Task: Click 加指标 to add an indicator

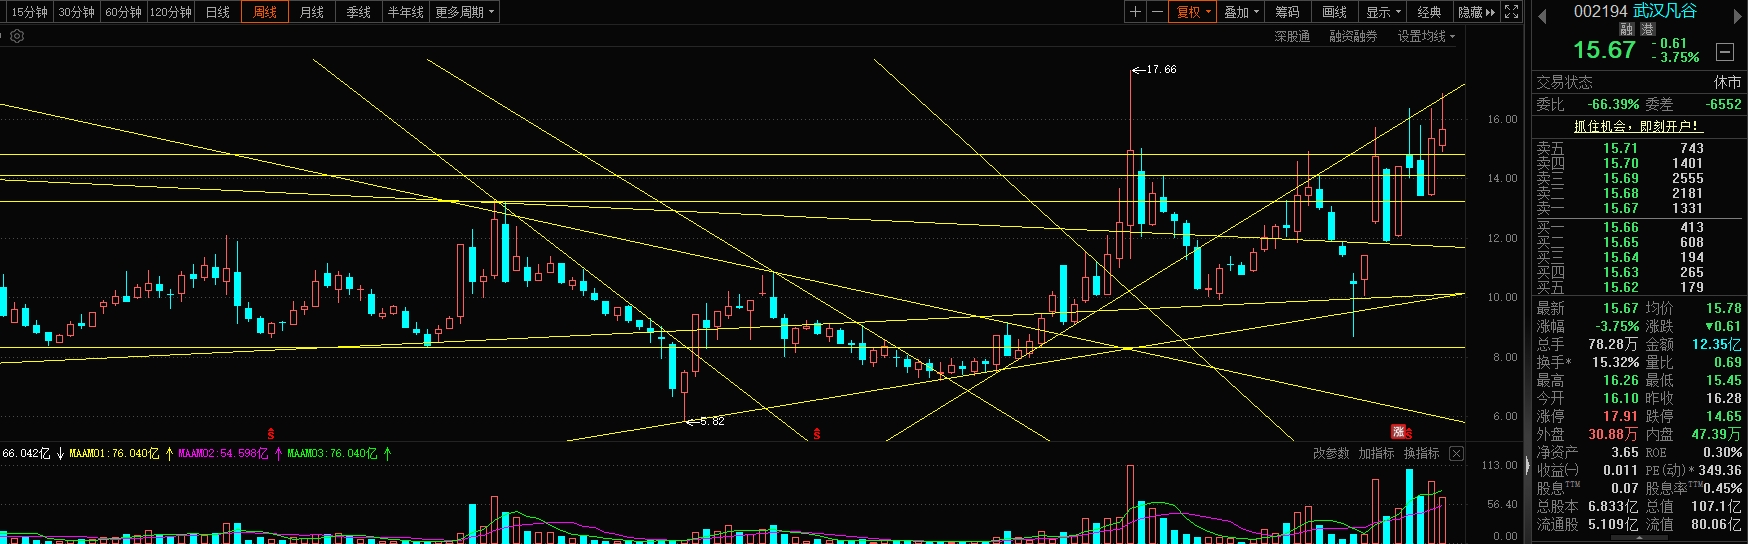Action: click(1376, 454)
